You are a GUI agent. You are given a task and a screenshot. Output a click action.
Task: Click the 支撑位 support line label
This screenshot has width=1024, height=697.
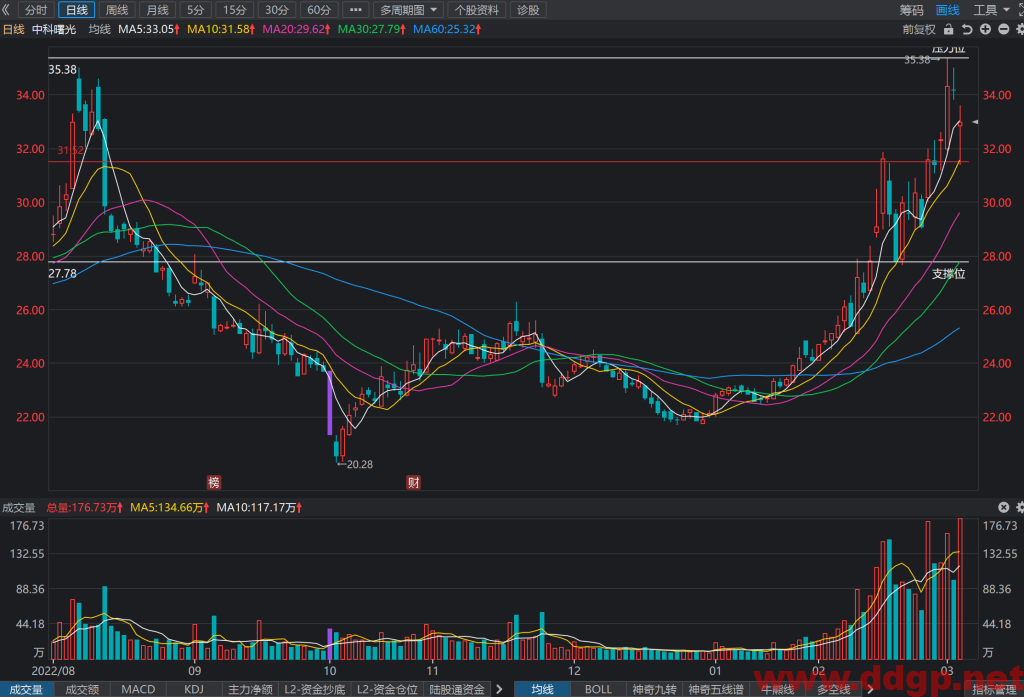[x=948, y=274]
